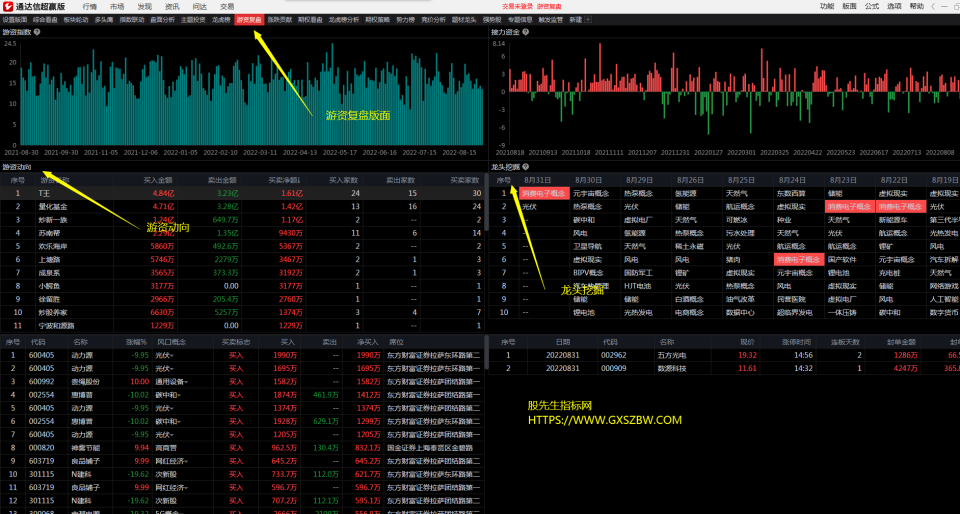This screenshot has height=514, width=960.
Task: Open the 公式 menu
Action: coord(872,6)
